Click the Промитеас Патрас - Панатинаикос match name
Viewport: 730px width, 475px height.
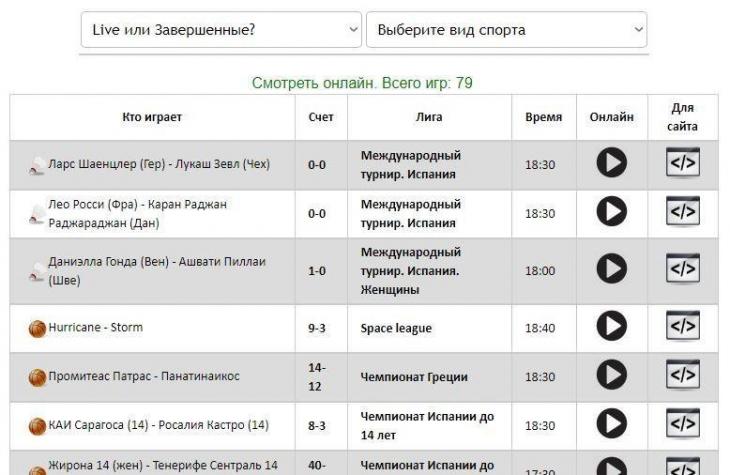pyautogui.click(x=144, y=377)
